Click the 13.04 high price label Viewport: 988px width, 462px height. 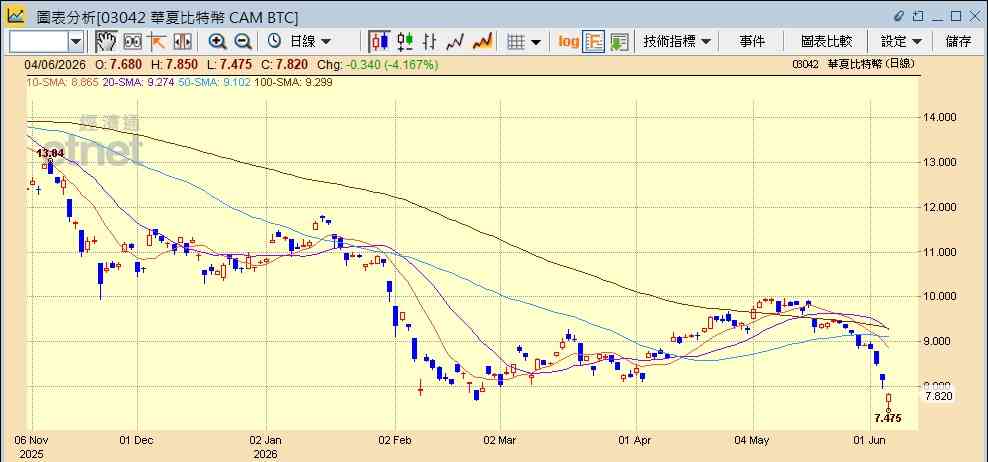pyautogui.click(x=50, y=153)
